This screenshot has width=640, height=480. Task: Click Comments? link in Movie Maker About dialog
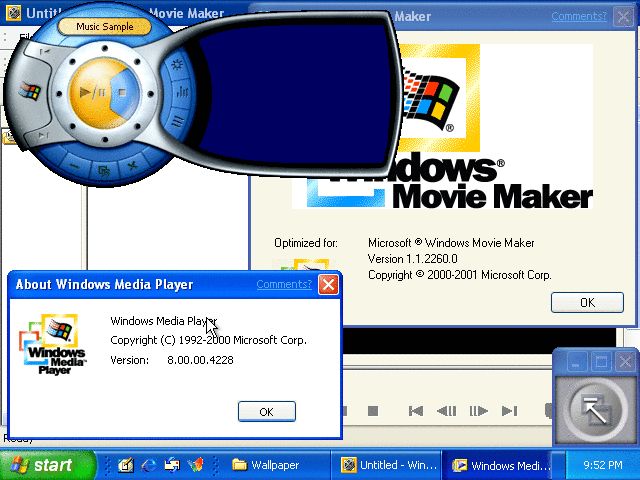(x=579, y=16)
